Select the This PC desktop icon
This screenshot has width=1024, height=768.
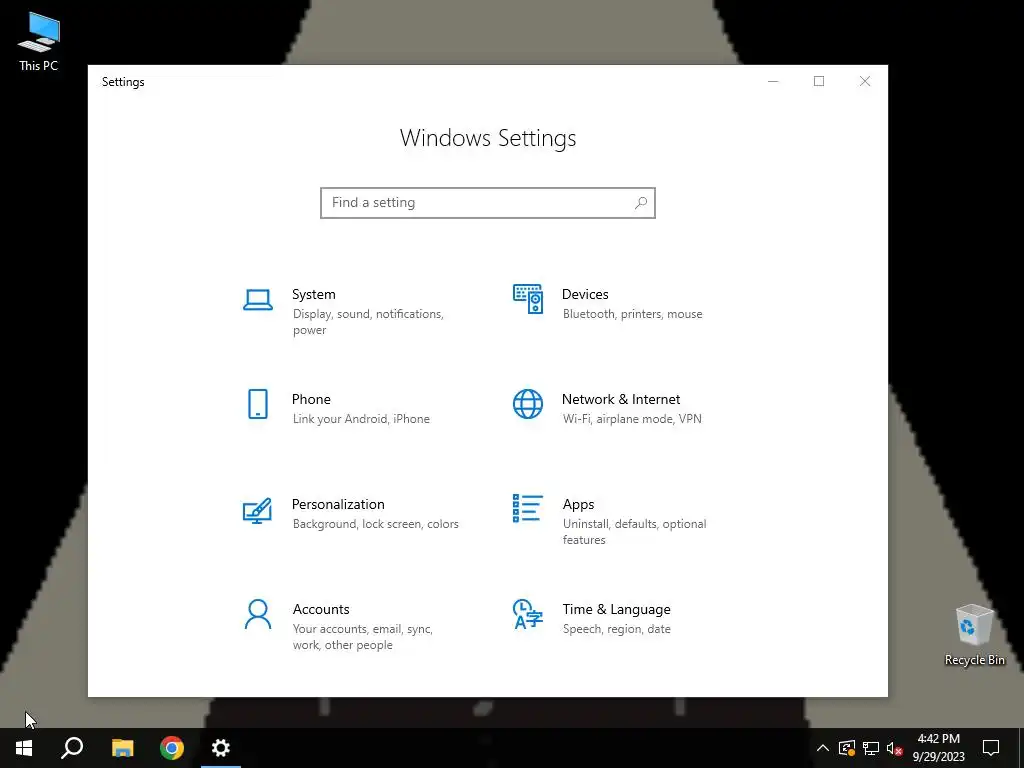[39, 42]
